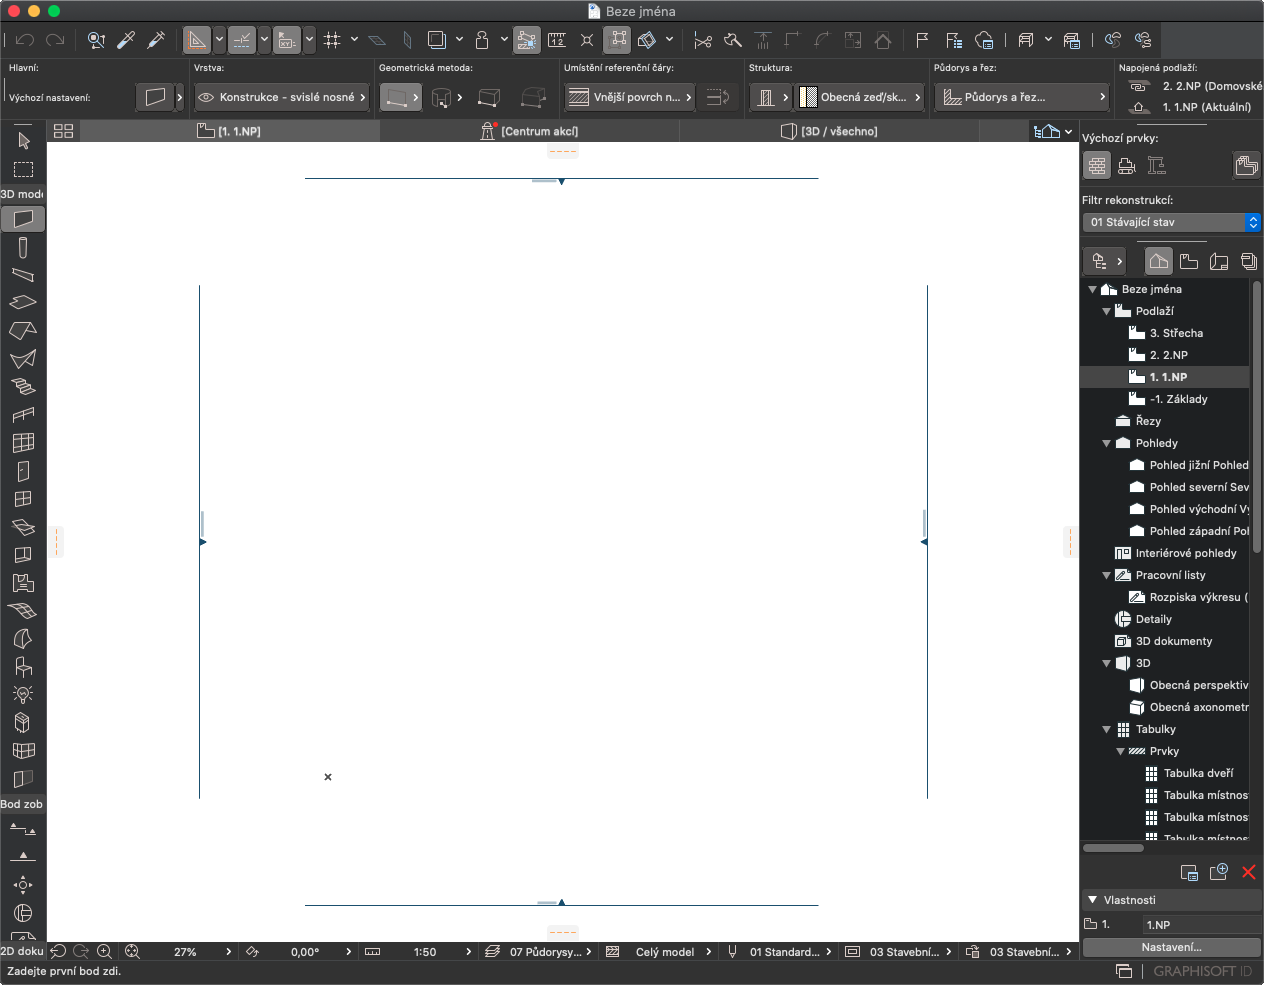The height and width of the screenshot is (985, 1264).
Task: Open Project Map view in navigator
Action: point(1159,261)
